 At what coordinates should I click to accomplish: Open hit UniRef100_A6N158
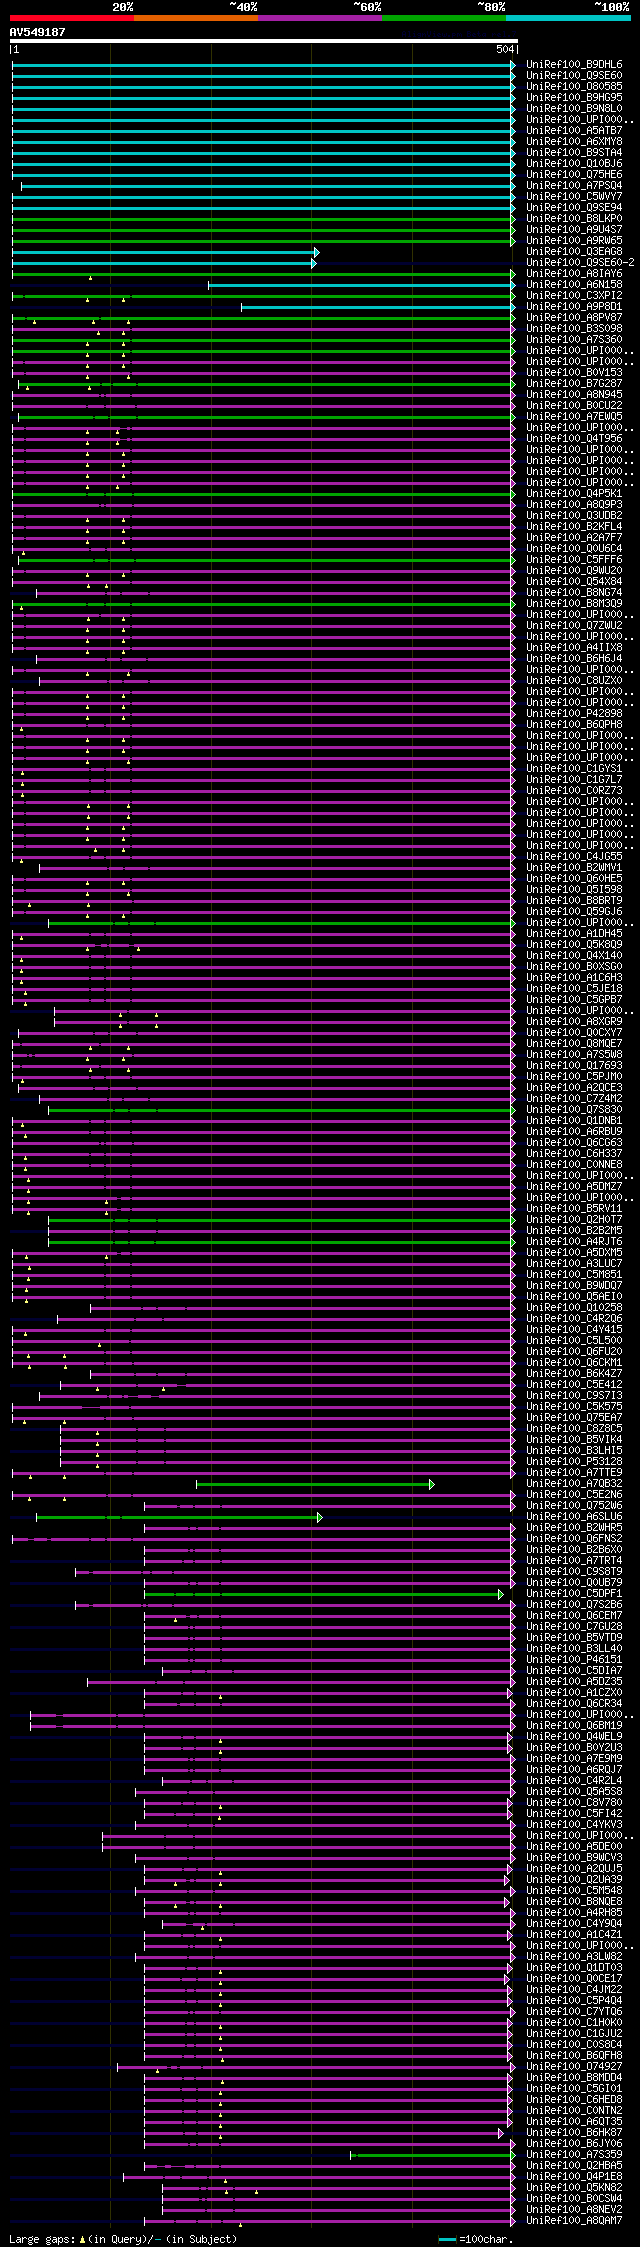[x=574, y=284]
